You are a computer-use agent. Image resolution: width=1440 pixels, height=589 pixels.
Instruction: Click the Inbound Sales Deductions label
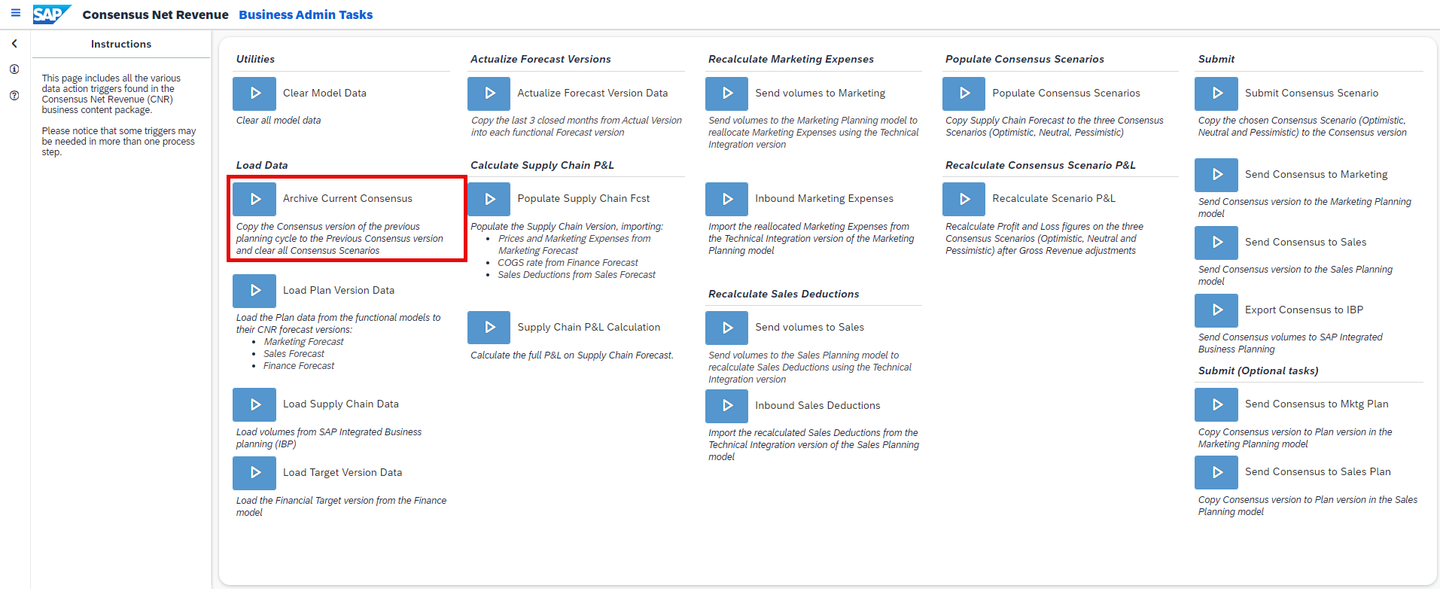[818, 405]
